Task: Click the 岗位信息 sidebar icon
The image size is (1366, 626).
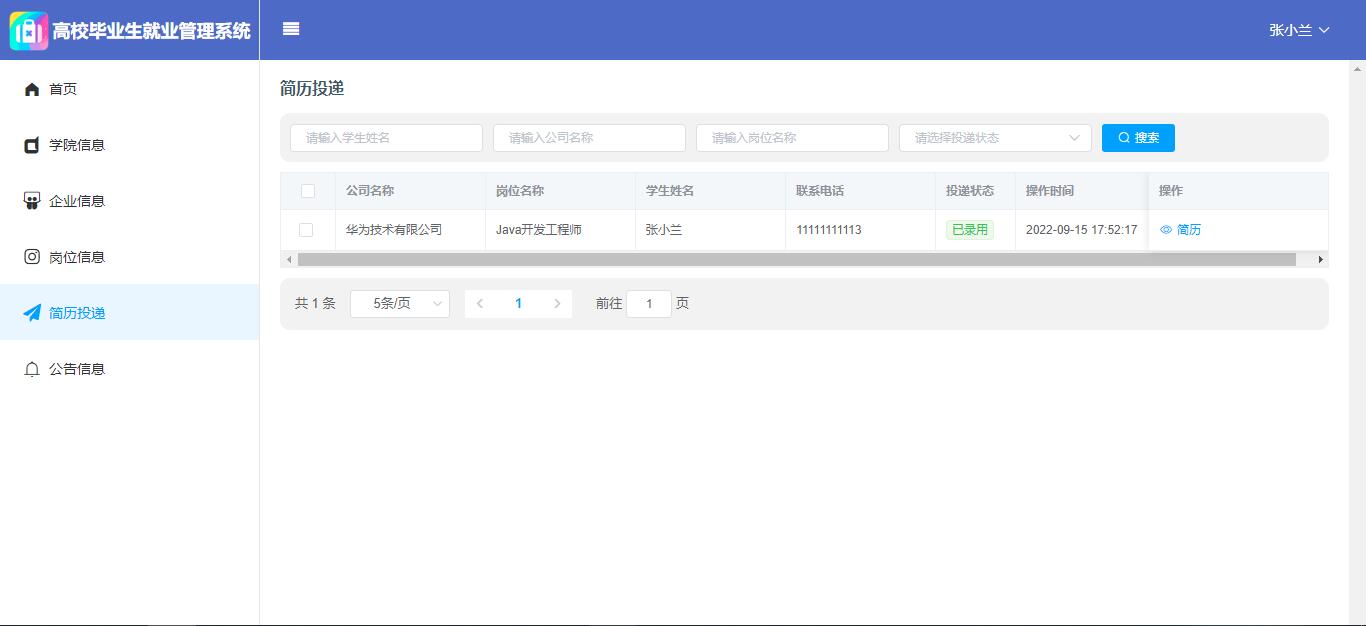Action: click(x=32, y=257)
